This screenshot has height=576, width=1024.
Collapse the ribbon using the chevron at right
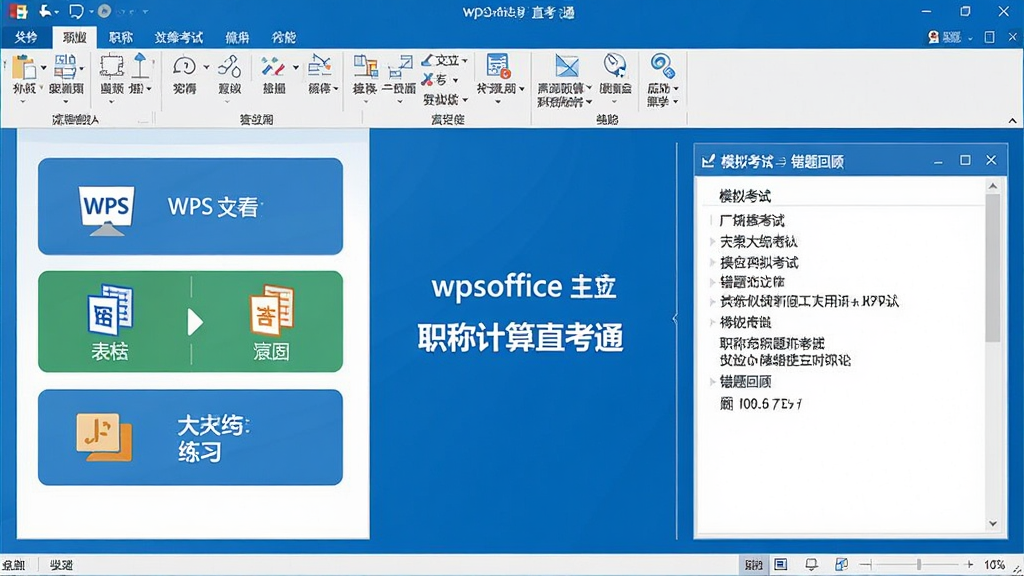(x=1012, y=121)
